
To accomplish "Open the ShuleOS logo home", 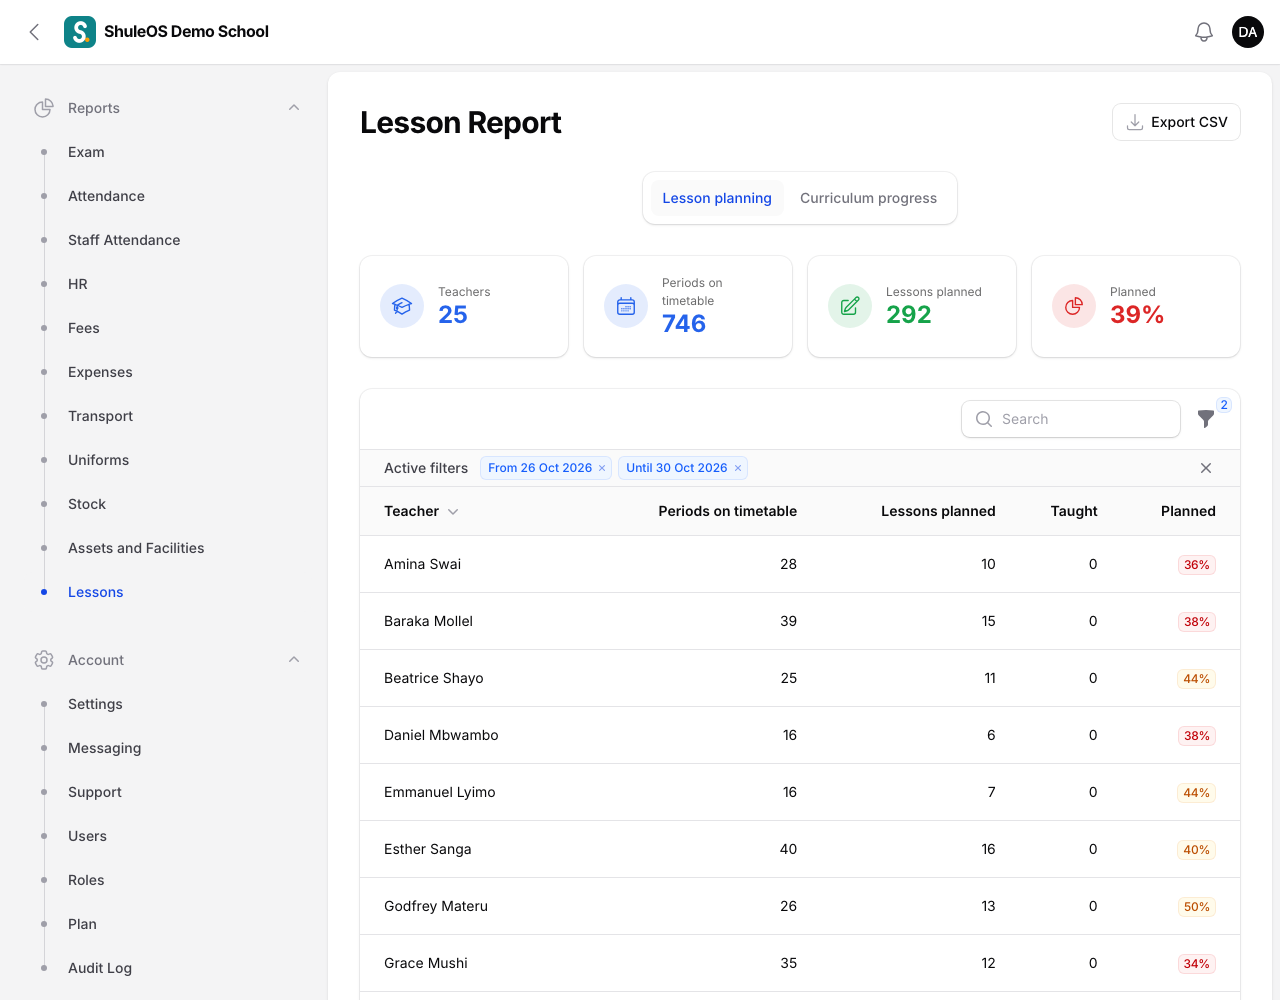I will click(x=80, y=32).
